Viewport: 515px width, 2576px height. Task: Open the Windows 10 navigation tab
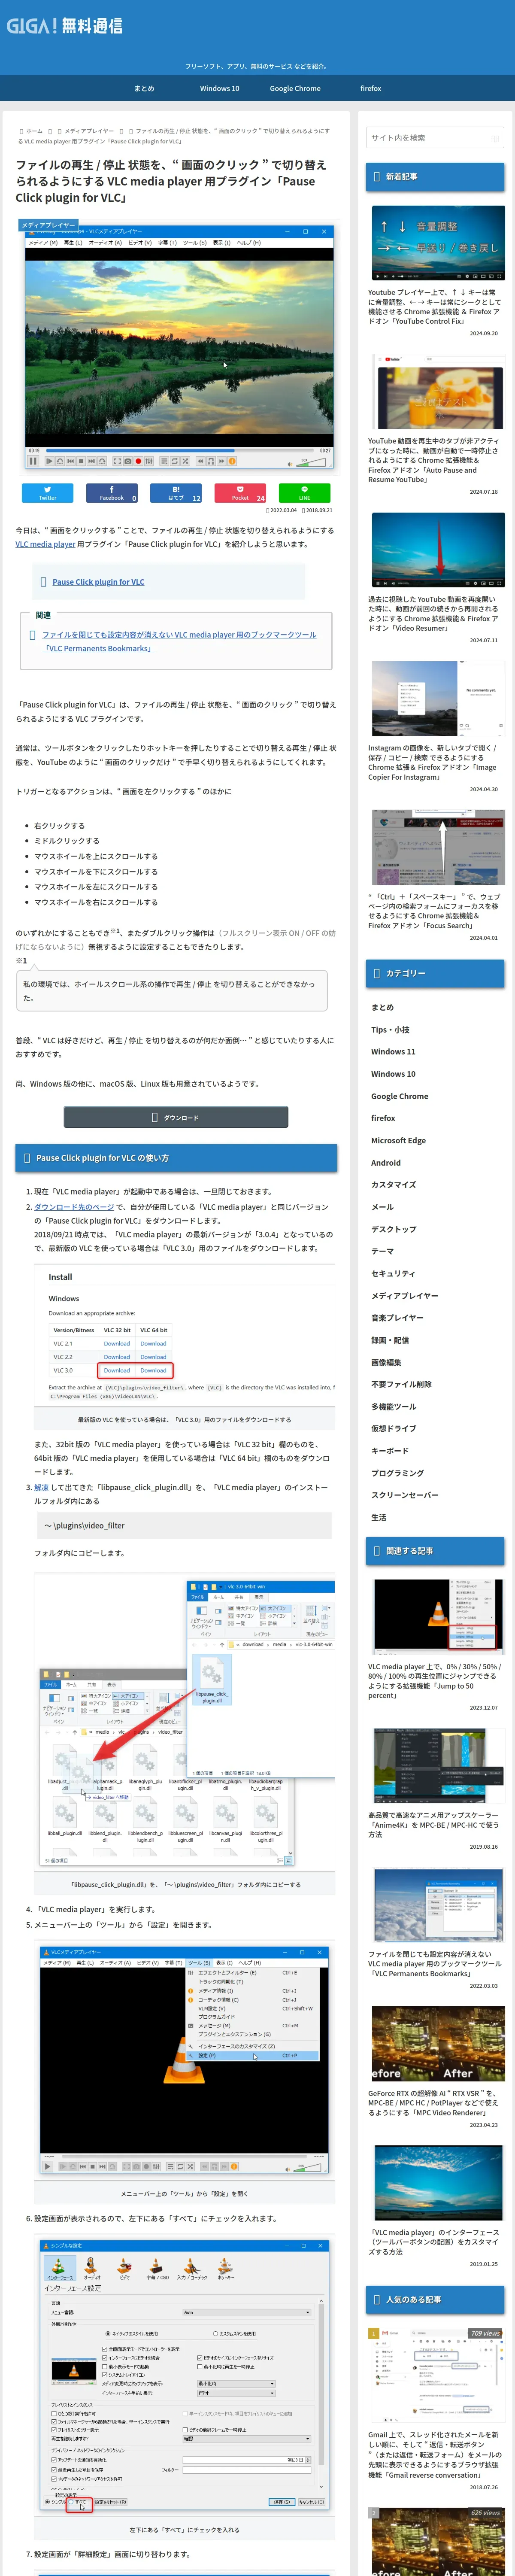219,88
